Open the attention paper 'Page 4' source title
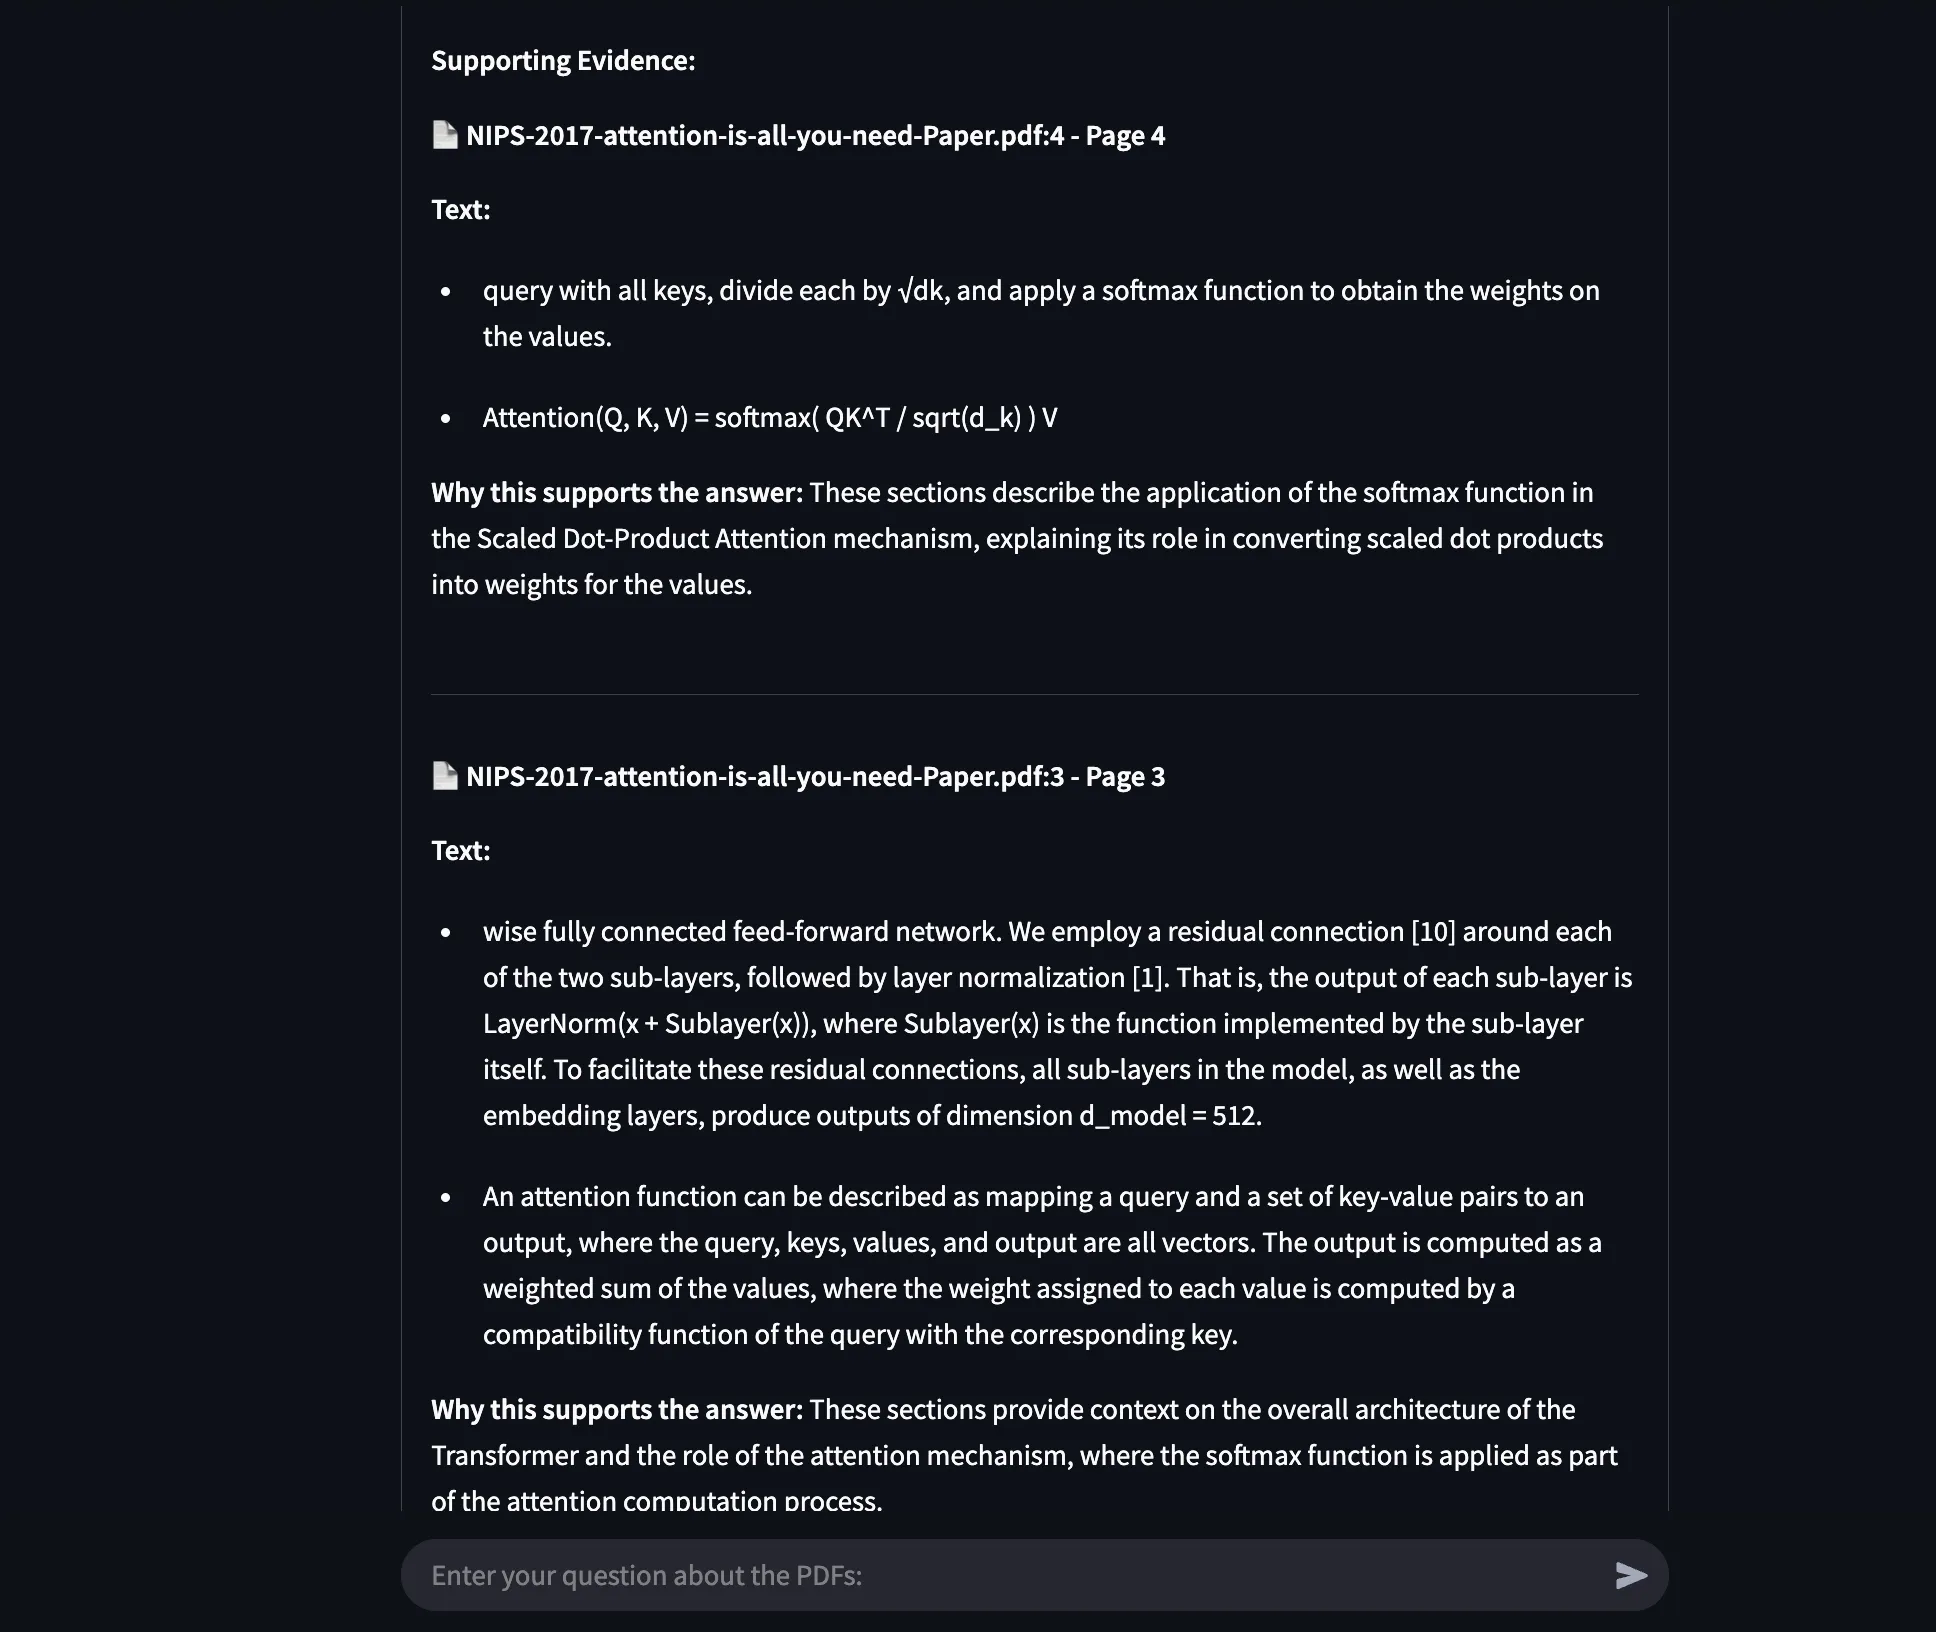 coord(815,136)
